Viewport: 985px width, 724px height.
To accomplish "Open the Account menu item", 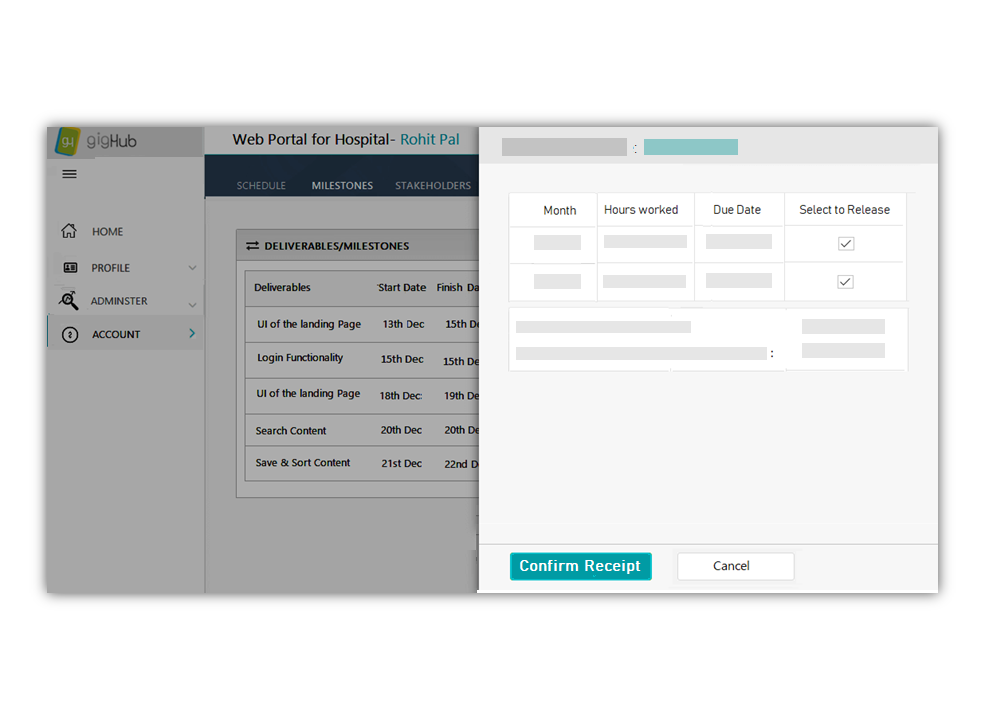I will (126, 333).
